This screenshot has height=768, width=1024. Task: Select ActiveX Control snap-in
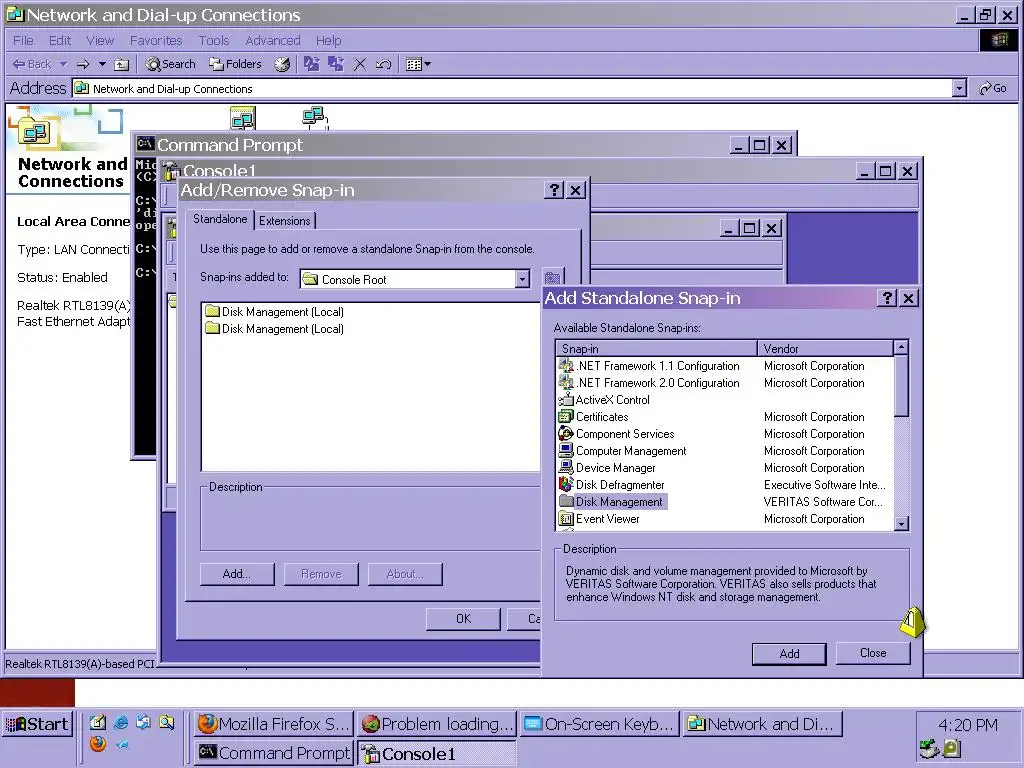tap(605, 400)
